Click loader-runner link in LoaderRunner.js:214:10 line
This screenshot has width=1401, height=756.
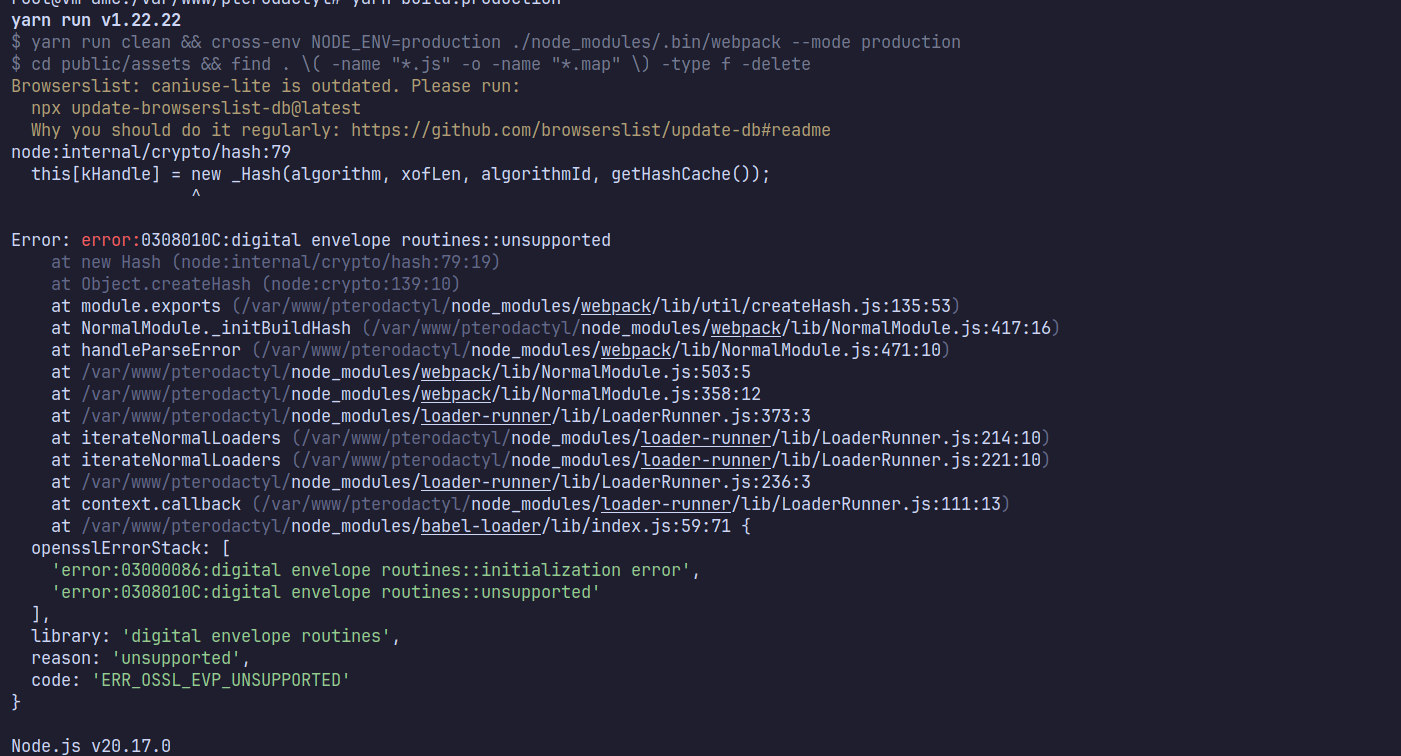(x=706, y=438)
